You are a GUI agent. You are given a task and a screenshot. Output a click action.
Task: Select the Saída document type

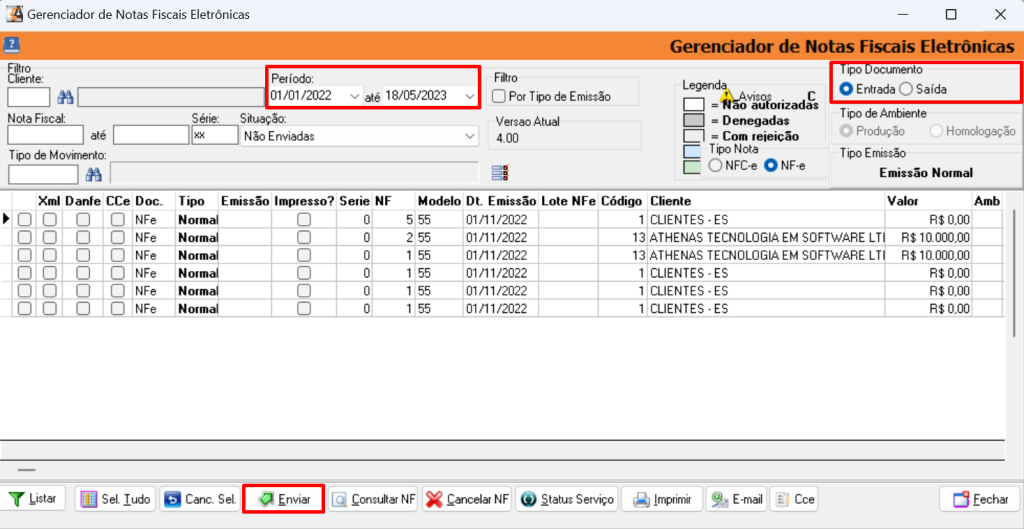click(x=906, y=89)
